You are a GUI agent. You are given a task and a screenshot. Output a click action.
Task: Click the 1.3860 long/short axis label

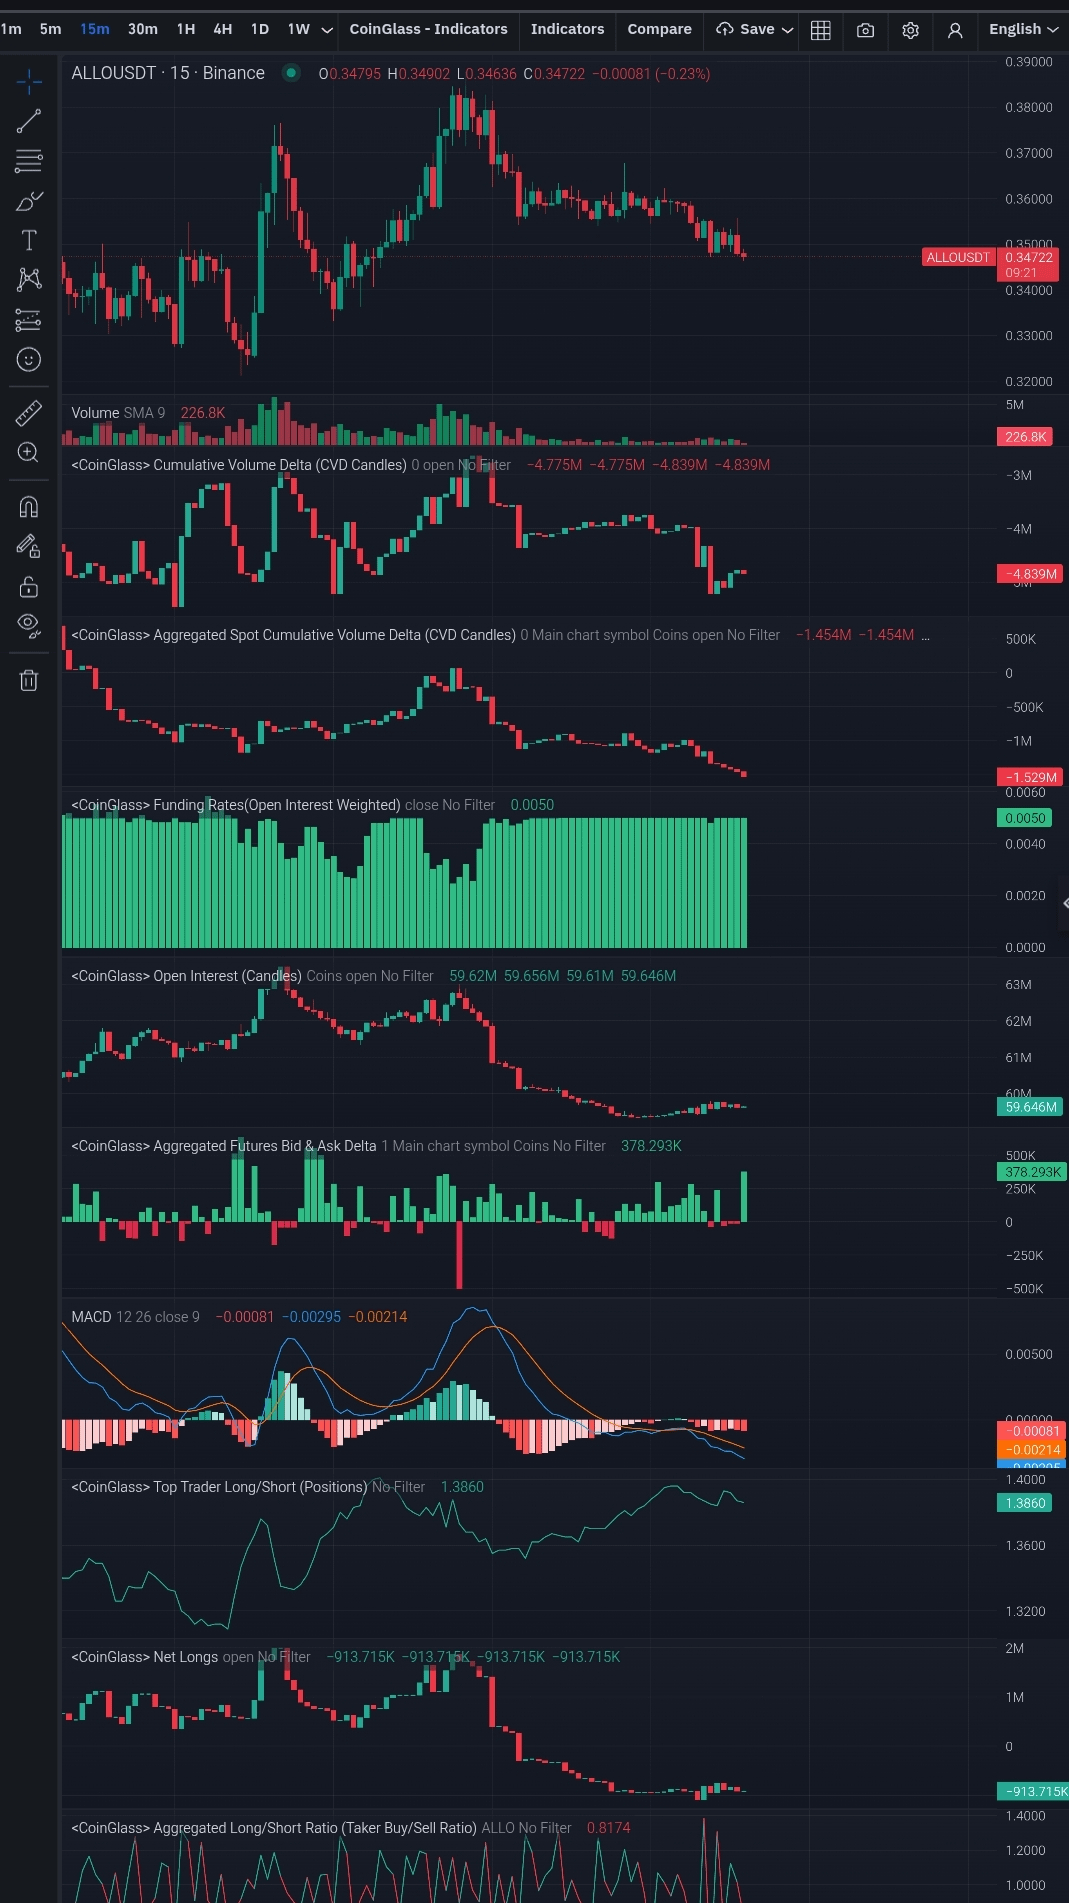[1025, 1503]
